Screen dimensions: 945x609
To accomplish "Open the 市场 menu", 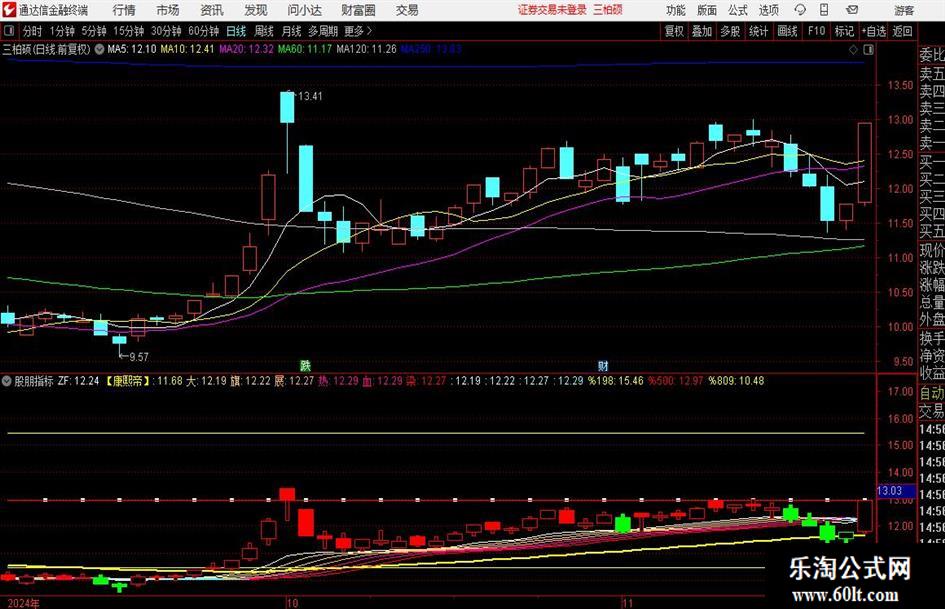I will (x=168, y=10).
